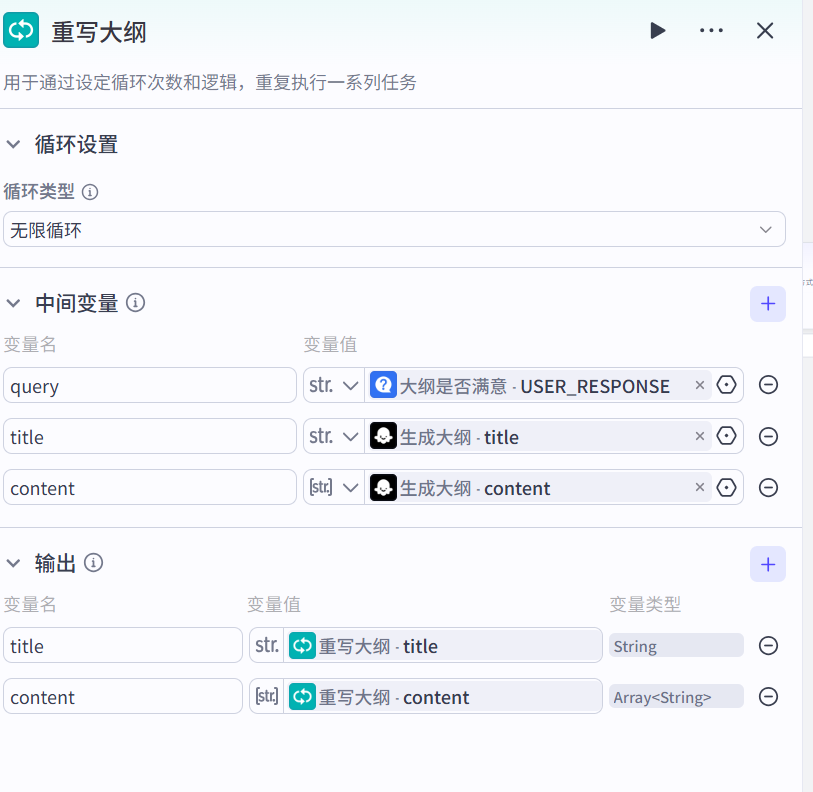Show info tooltip for 中间变量
The width and height of the screenshot is (813, 792).
[x=136, y=302]
